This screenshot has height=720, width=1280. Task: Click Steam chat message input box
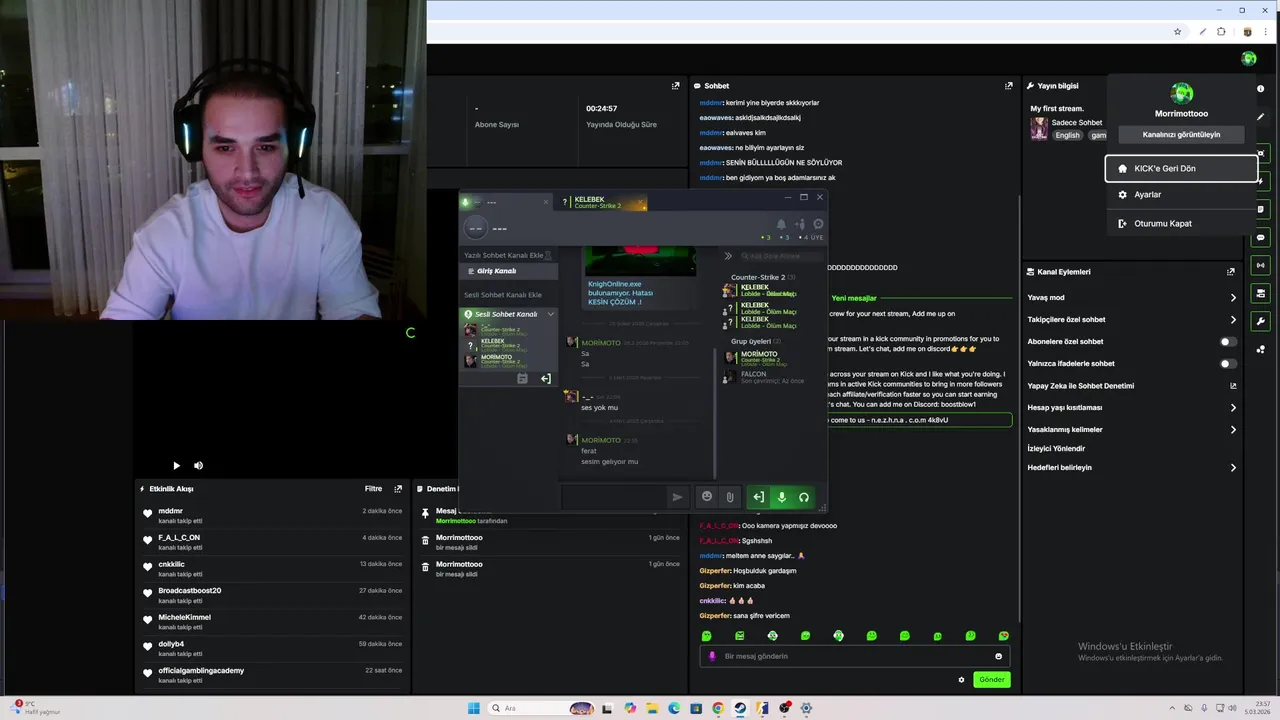coord(614,497)
